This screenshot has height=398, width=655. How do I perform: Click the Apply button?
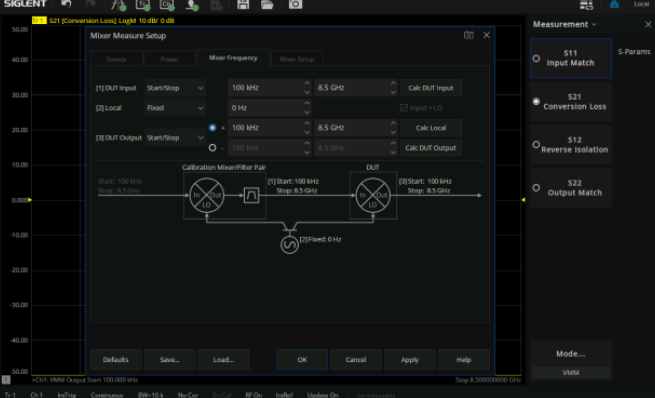409,360
